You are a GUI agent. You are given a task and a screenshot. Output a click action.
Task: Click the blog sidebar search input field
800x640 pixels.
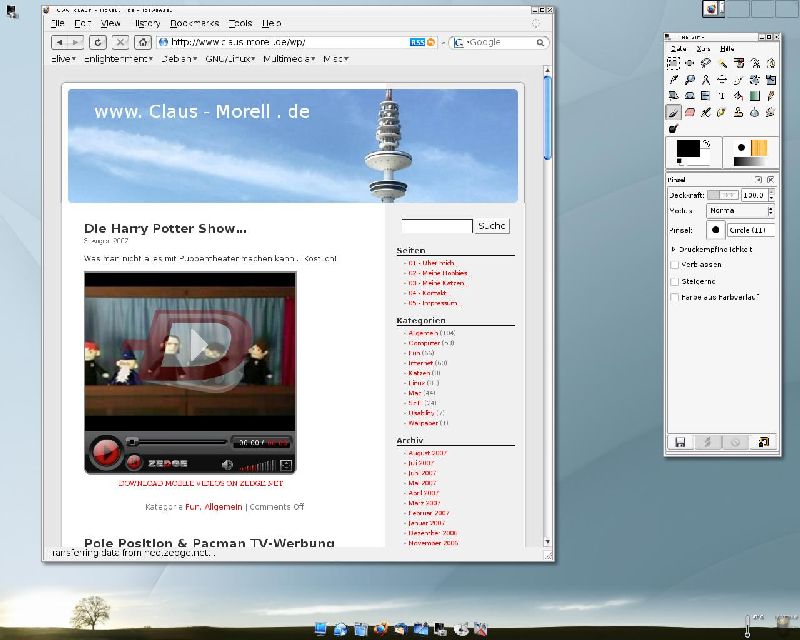coord(437,226)
